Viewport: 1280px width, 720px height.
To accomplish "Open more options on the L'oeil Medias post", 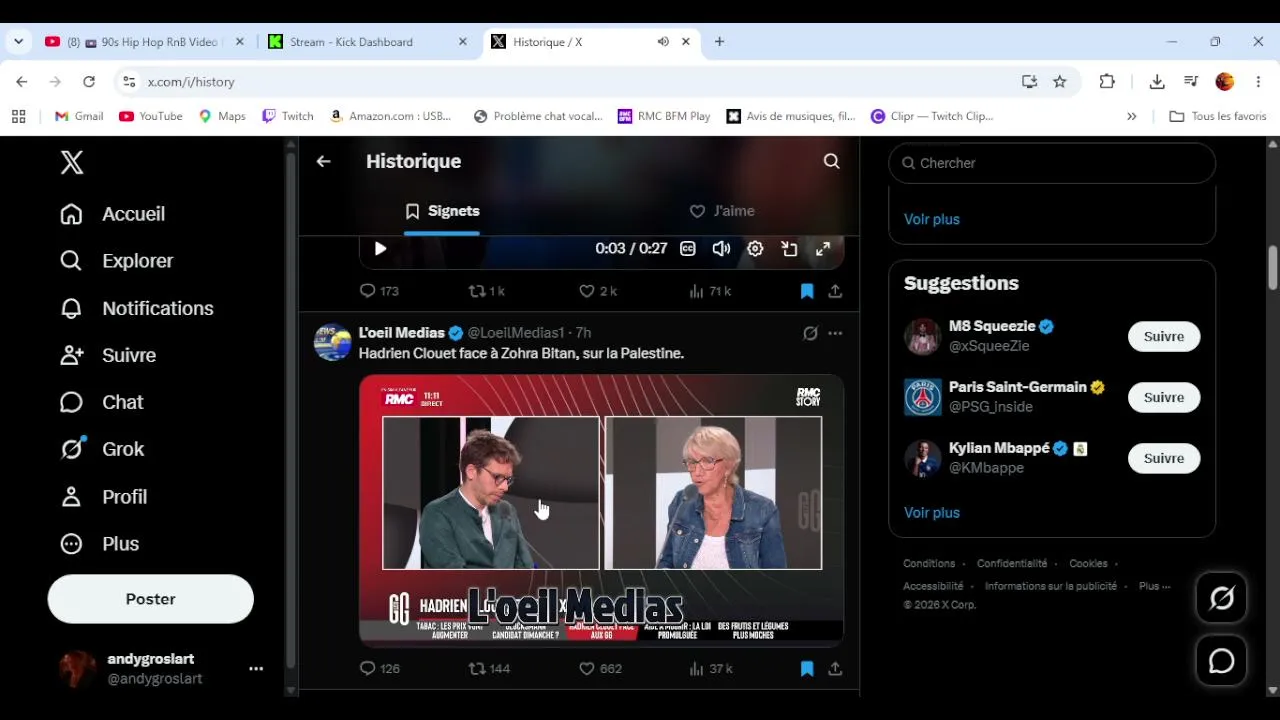I will (x=835, y=333).
